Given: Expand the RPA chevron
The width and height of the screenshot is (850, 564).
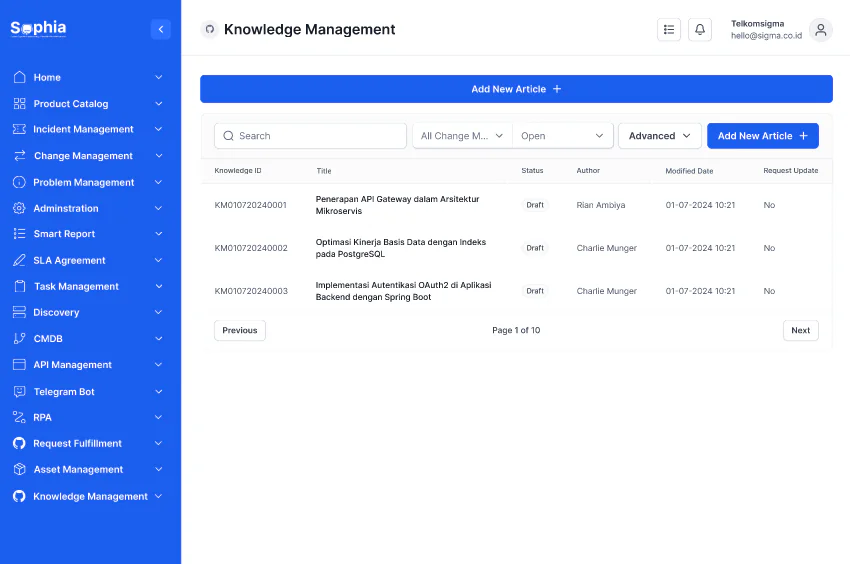Looking at the screenshot, I should coord(159,417).
